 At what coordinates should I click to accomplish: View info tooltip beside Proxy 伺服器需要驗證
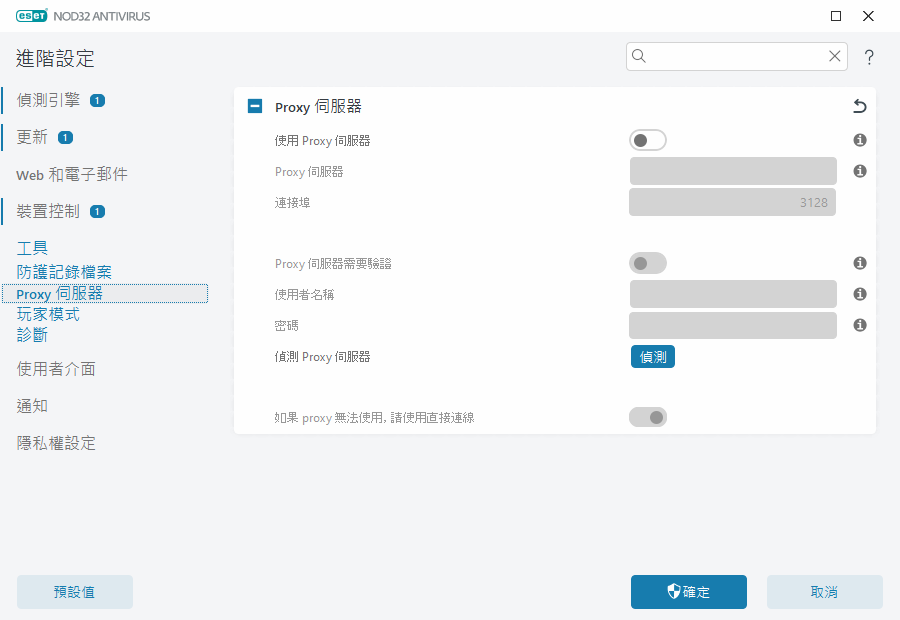(x=859, y=263)
